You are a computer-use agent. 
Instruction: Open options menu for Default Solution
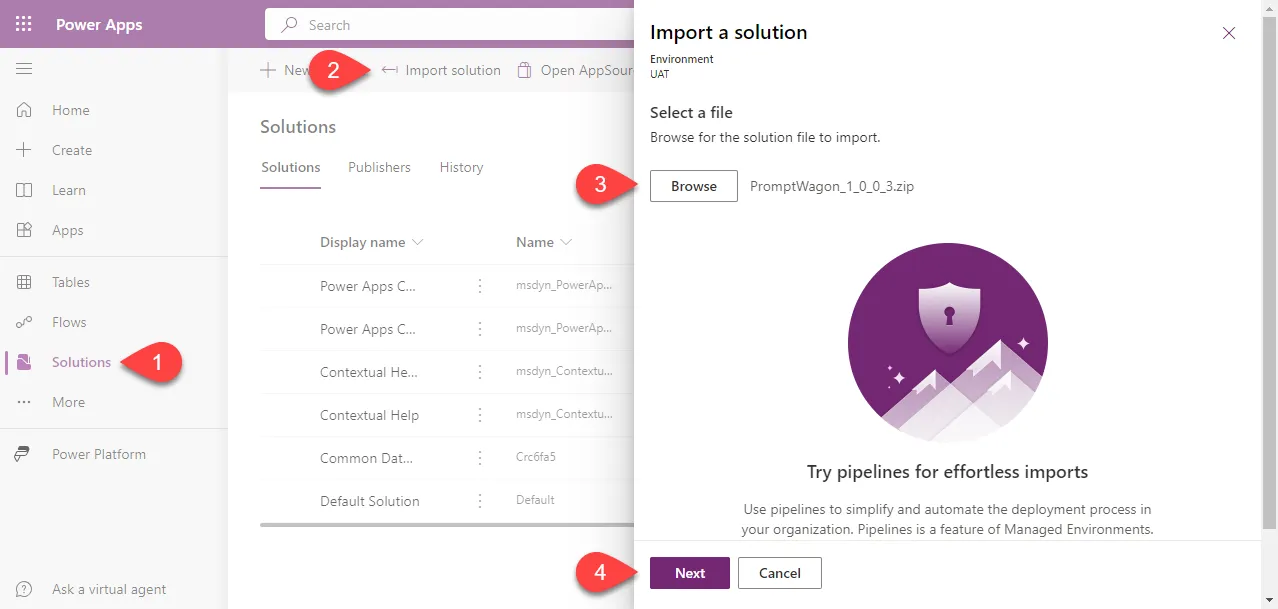(480, 501)
